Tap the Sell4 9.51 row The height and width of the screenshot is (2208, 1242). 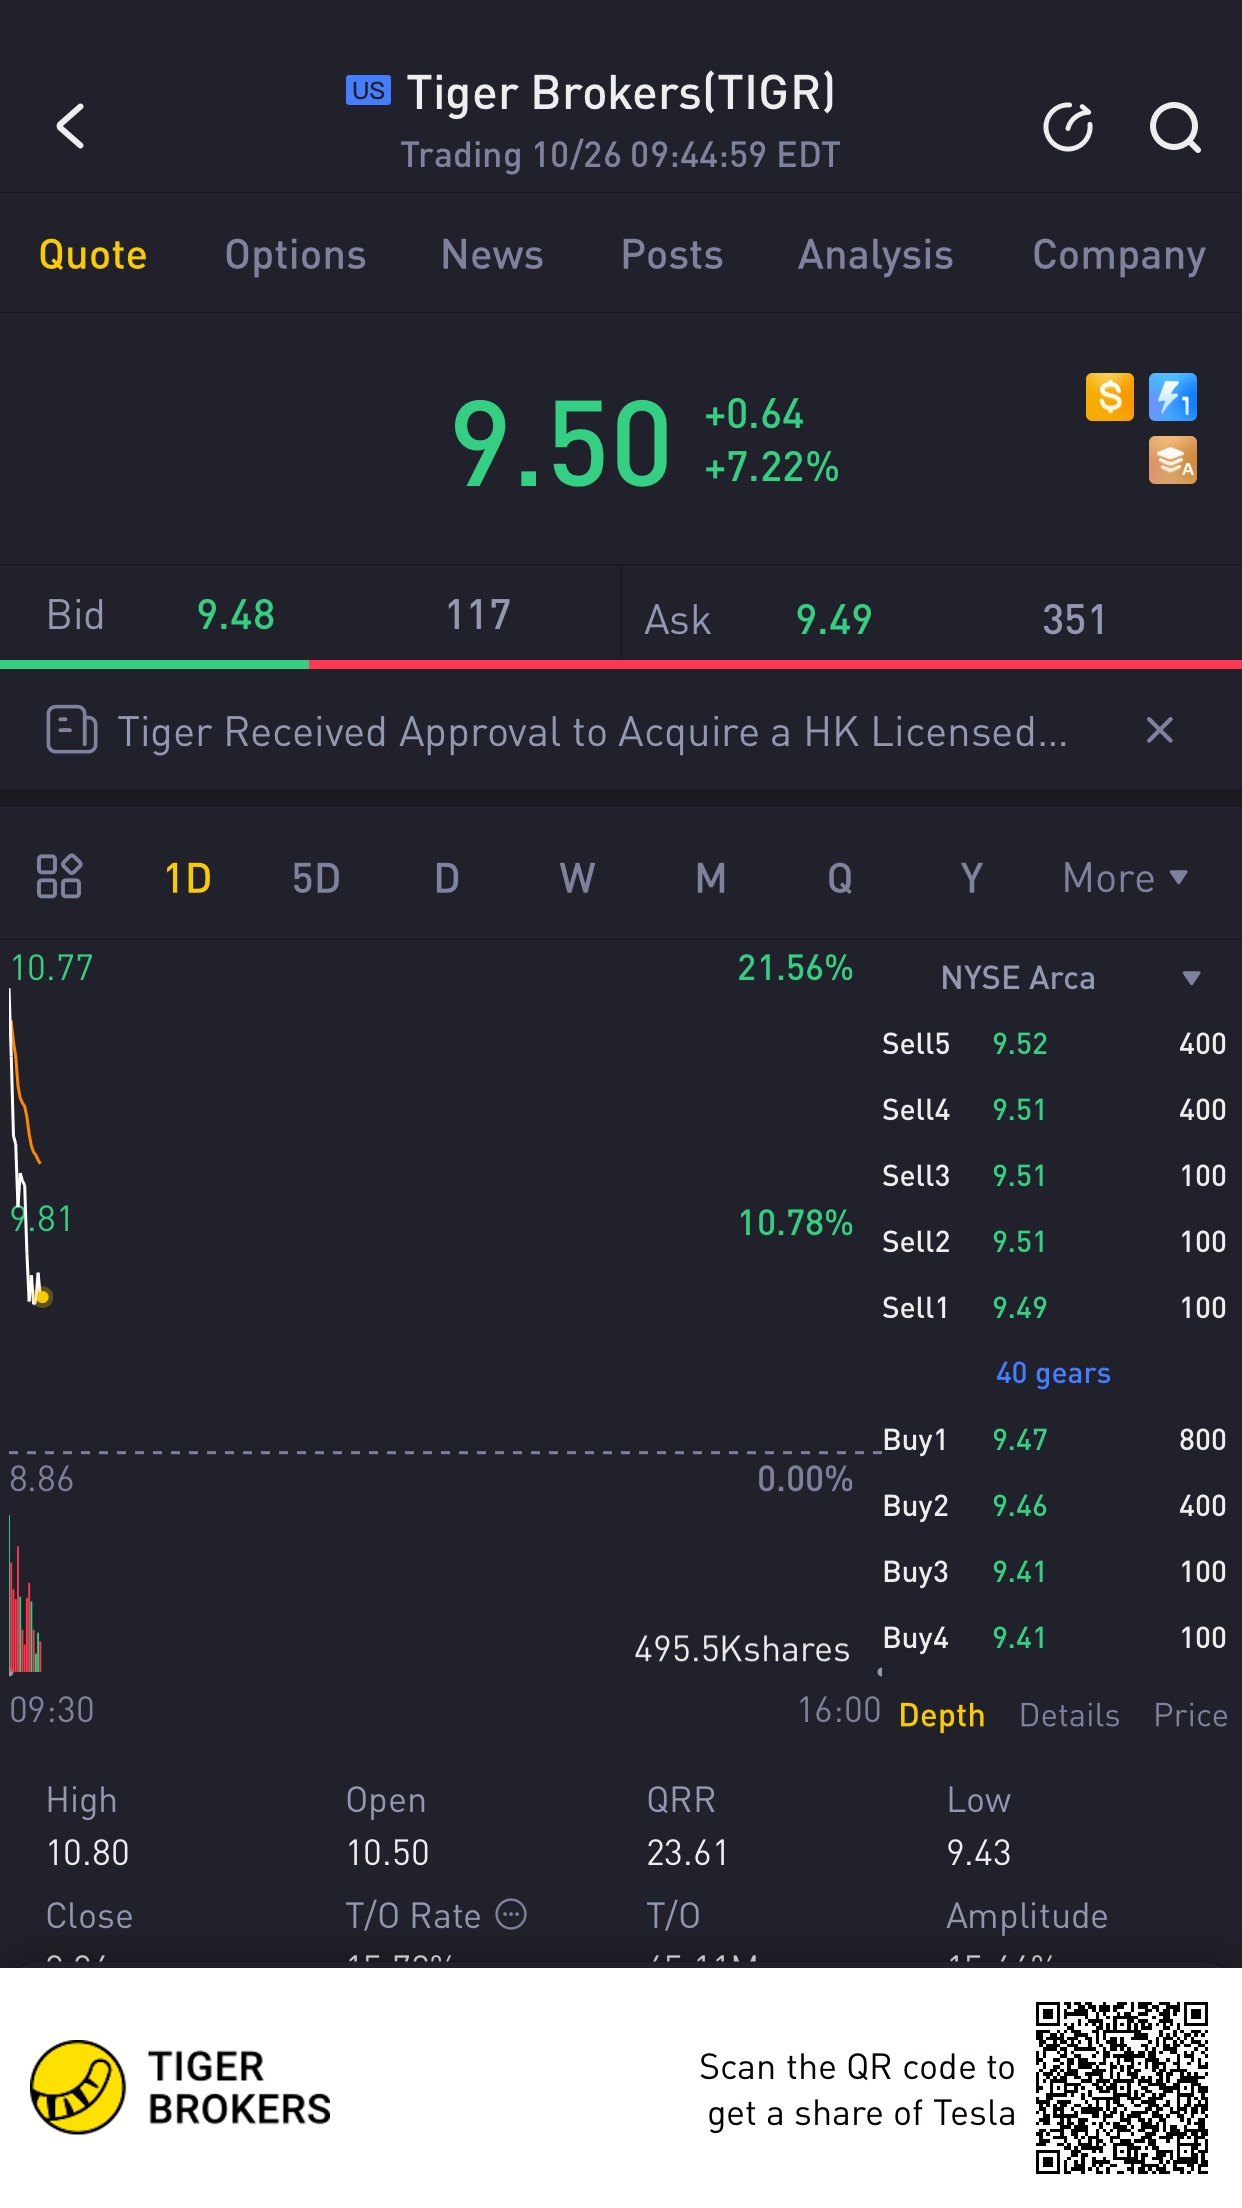click(1054, 1109)
